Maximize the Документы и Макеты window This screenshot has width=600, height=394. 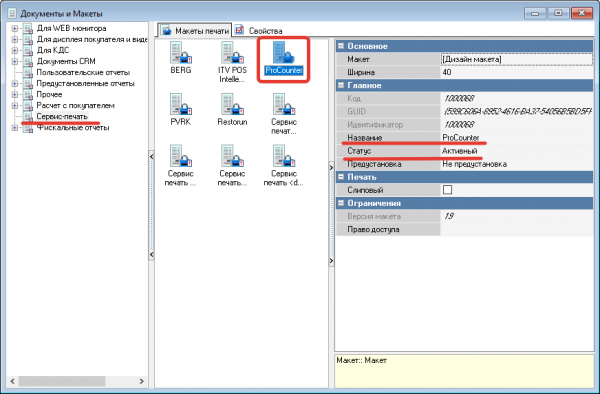[558, 13]
